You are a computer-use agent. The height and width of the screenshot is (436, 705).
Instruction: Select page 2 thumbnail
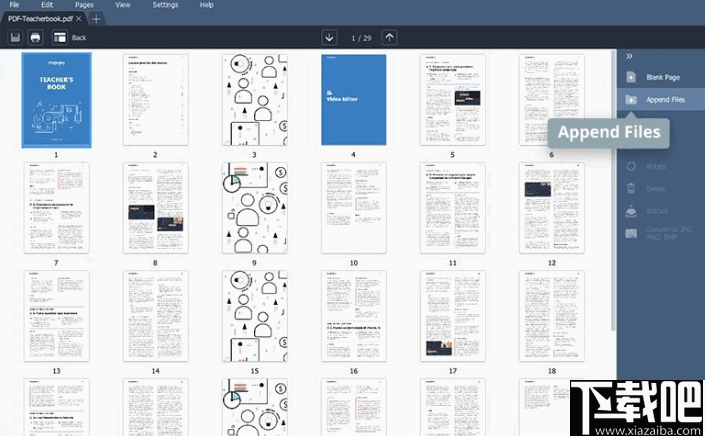[156, 100]
